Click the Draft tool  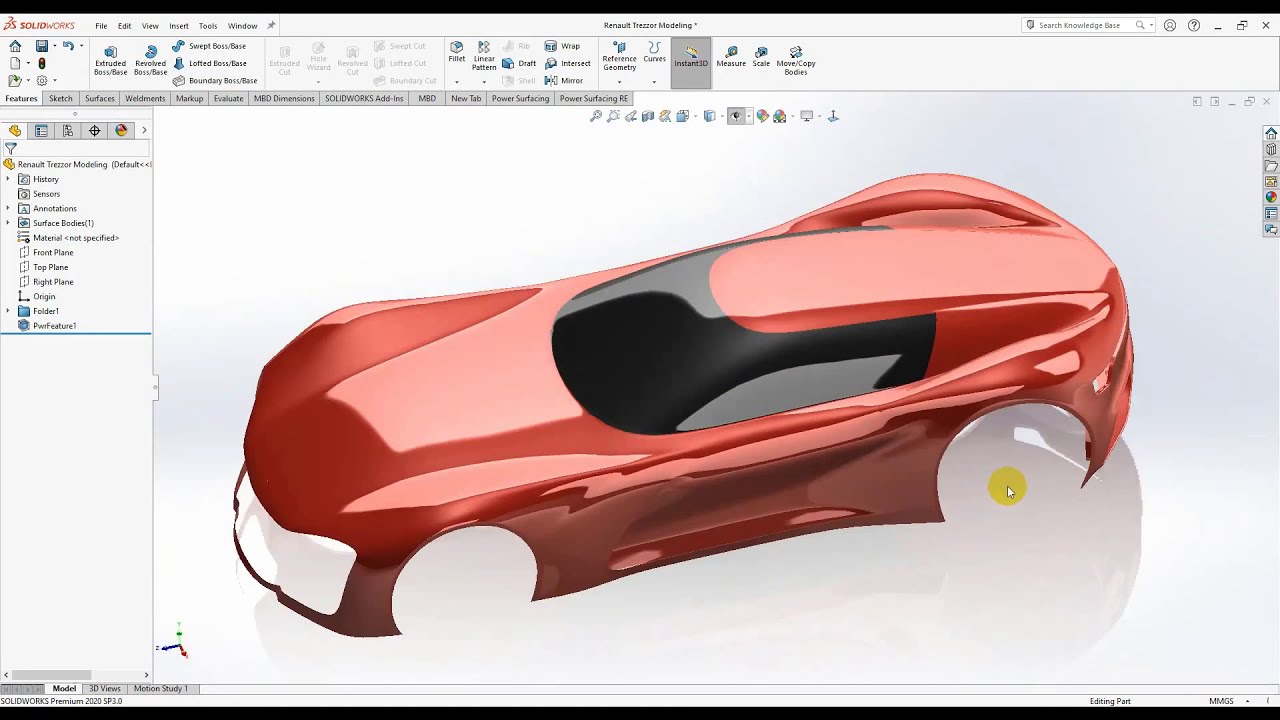(519, 63)
